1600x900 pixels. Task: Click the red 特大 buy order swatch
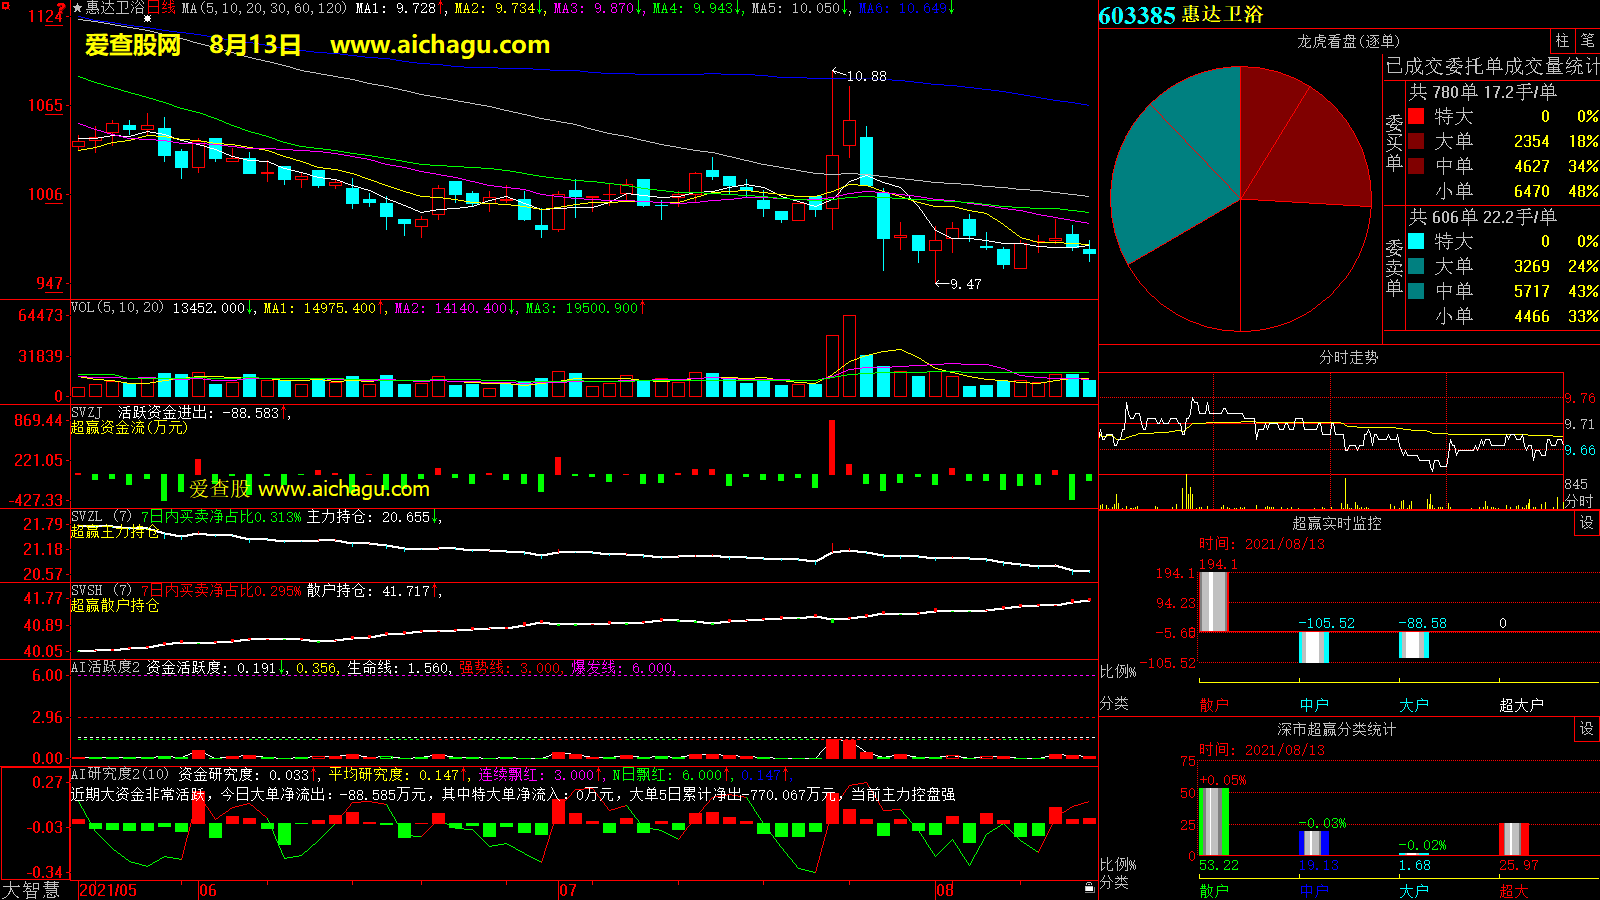[x=1416, y=116]
